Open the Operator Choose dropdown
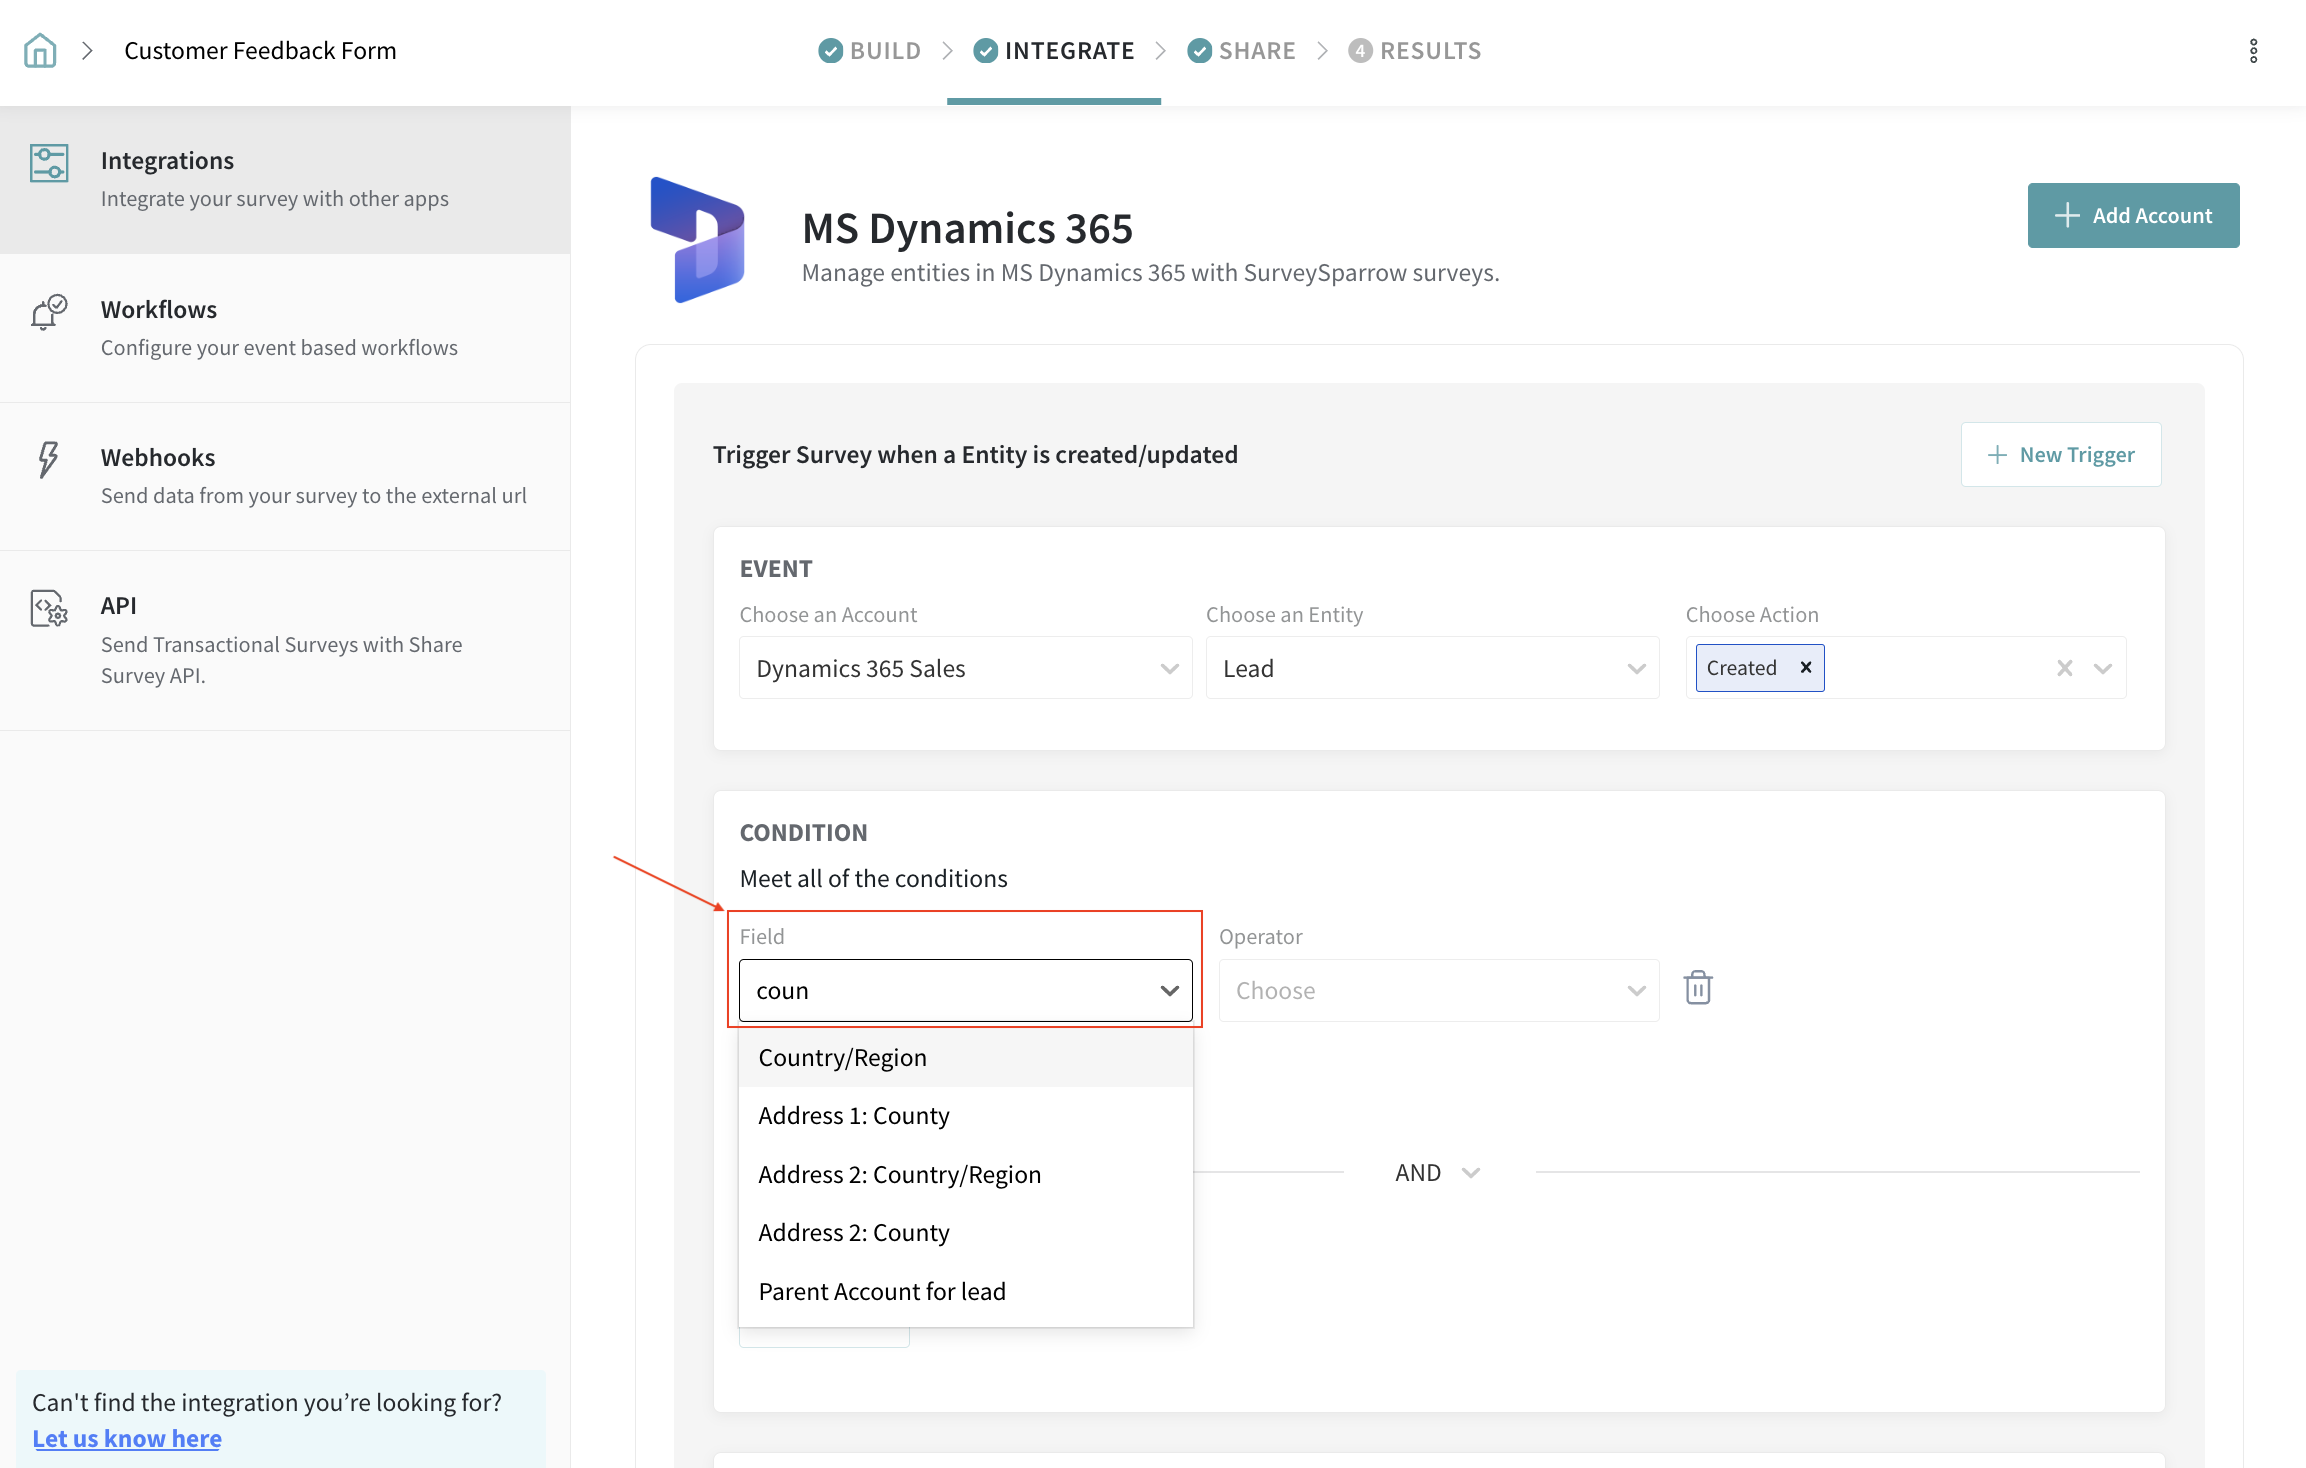Screen dimensions: 2306x1468 tap(1438, 990)
